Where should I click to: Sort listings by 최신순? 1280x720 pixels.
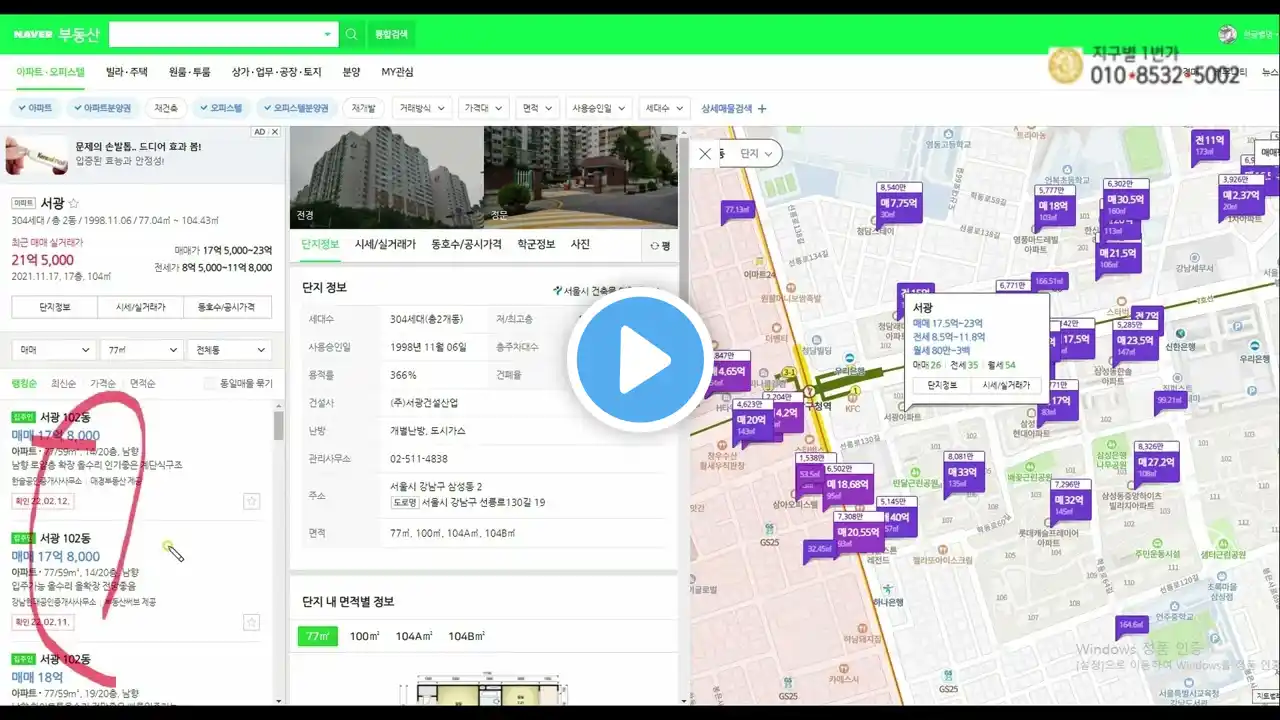(63, 383)
